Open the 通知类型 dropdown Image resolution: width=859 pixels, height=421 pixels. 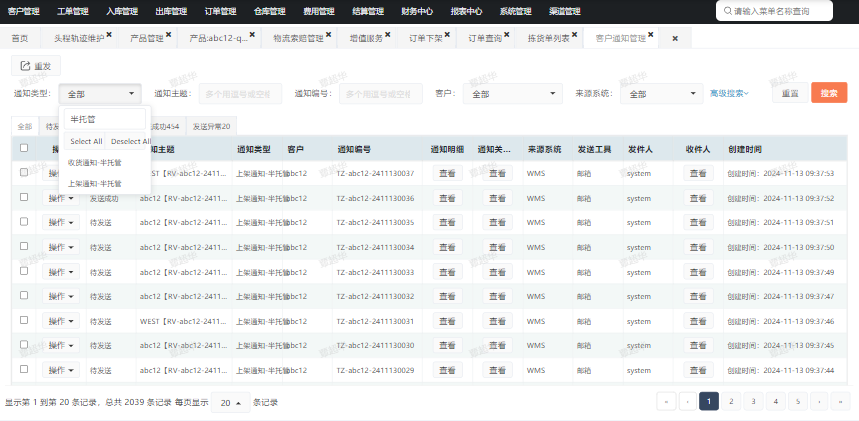point(100,94)
